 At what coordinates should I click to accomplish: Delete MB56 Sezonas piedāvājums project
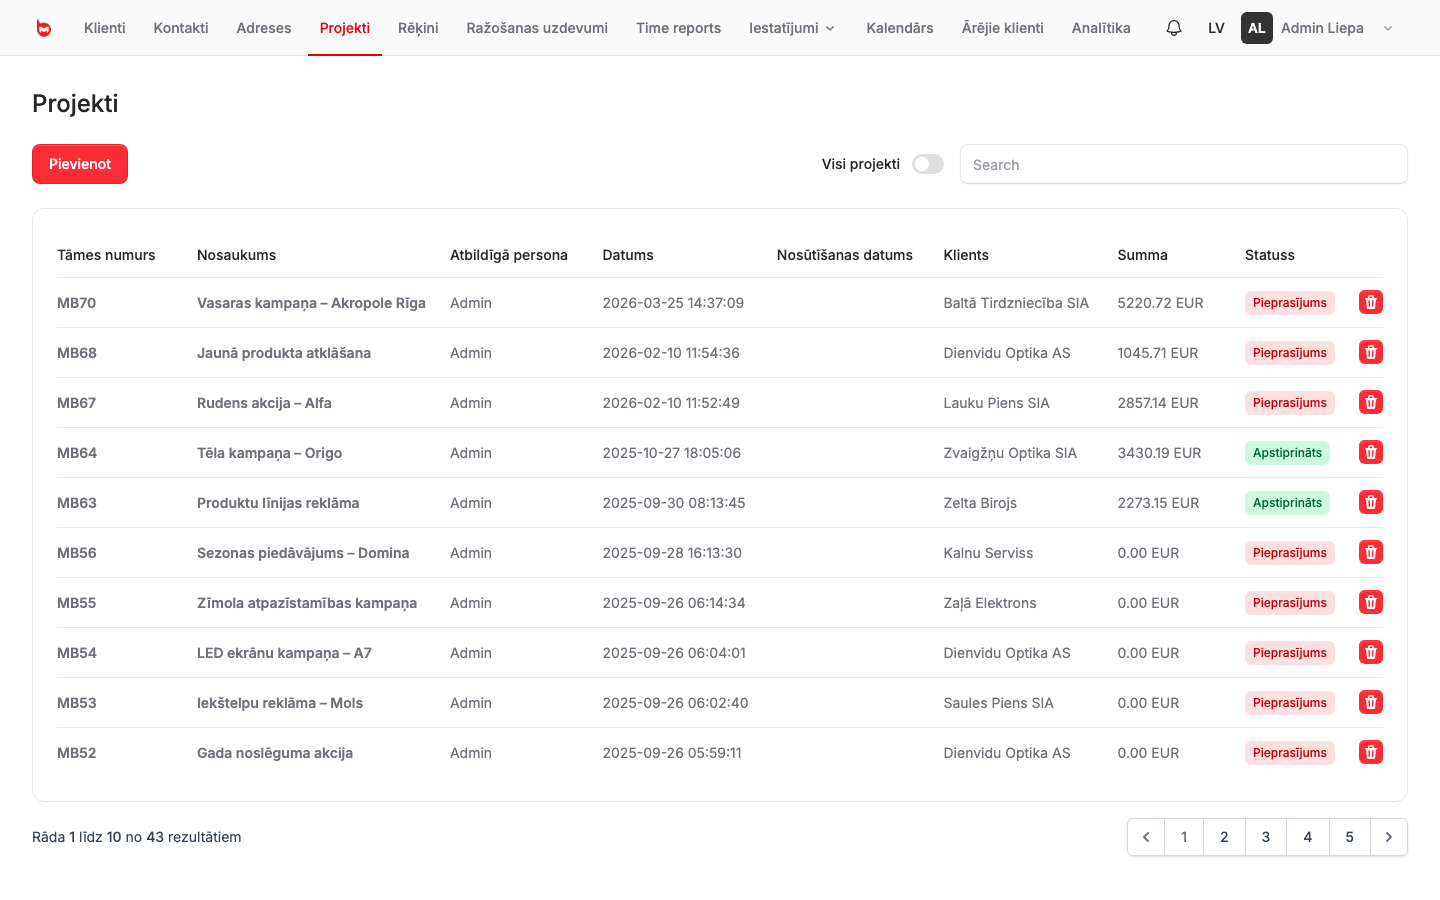(x=1371, y=552)
